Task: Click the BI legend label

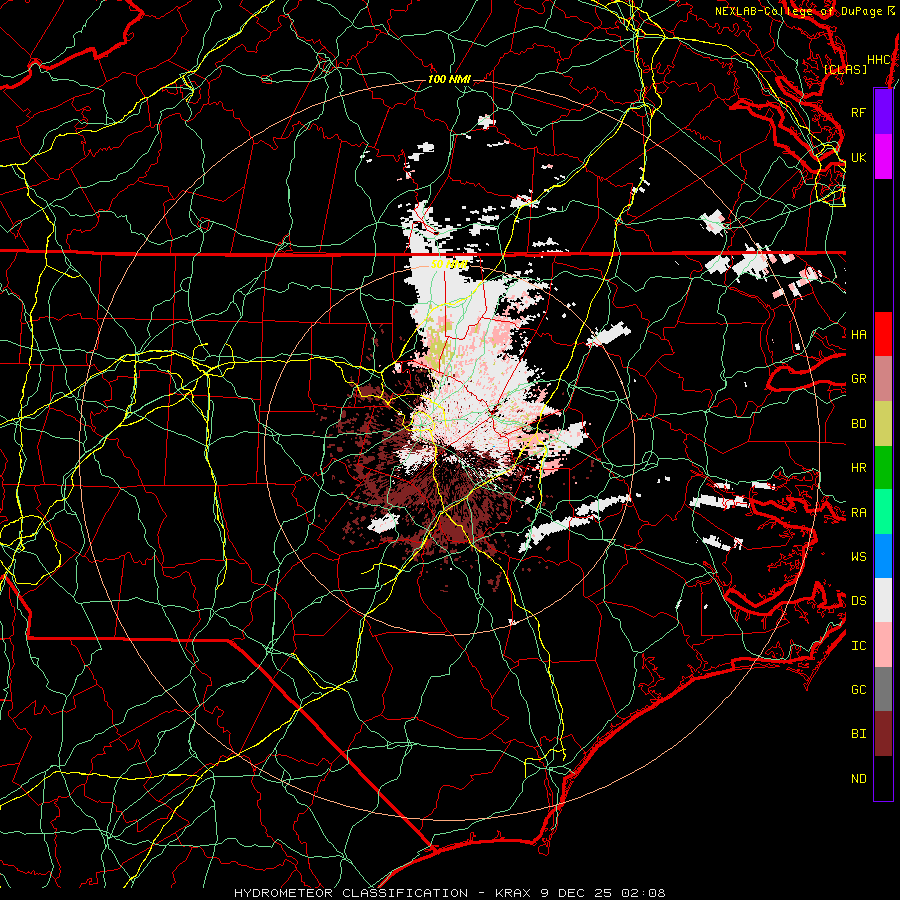Action: 859,734
